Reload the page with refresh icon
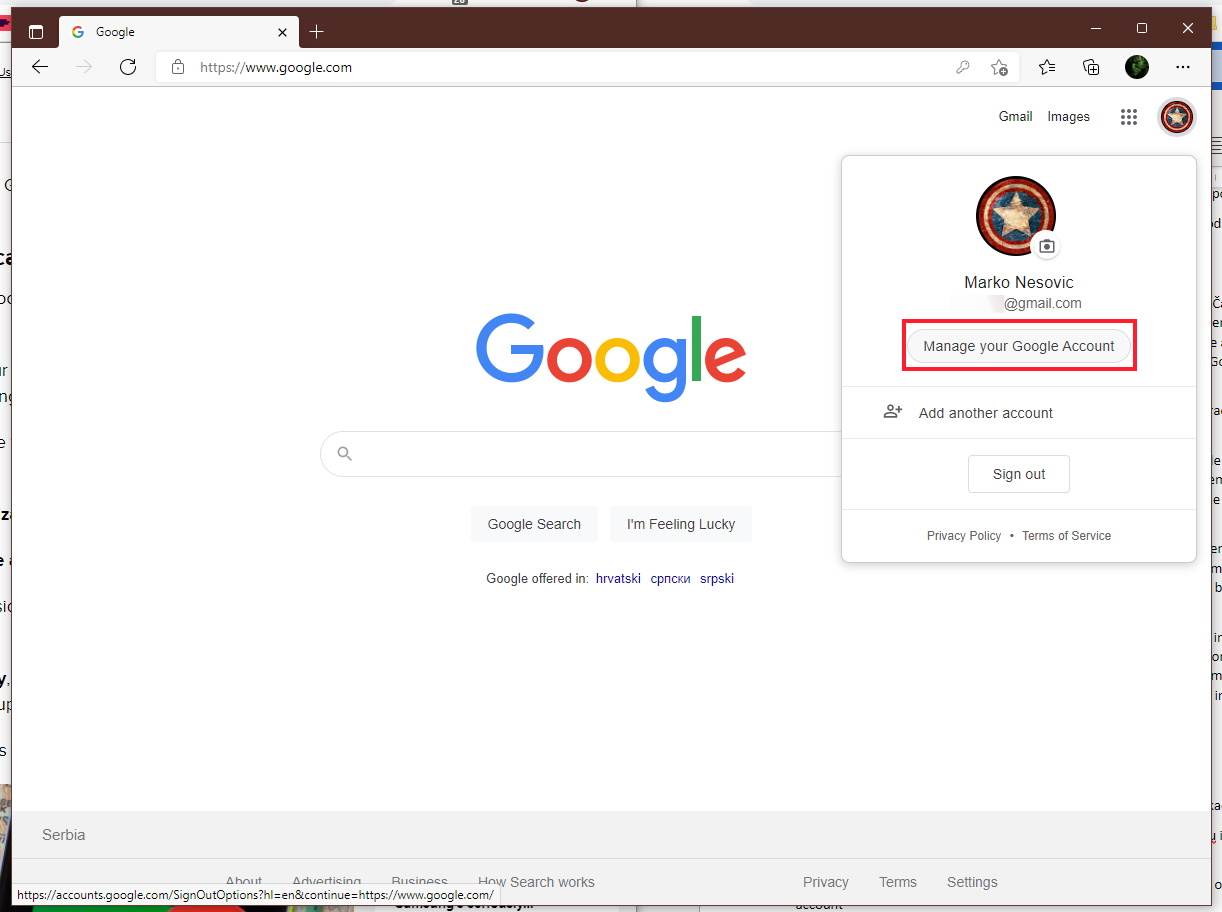The width and height of the screenshot is (1222, 912). tap(128, 67)
